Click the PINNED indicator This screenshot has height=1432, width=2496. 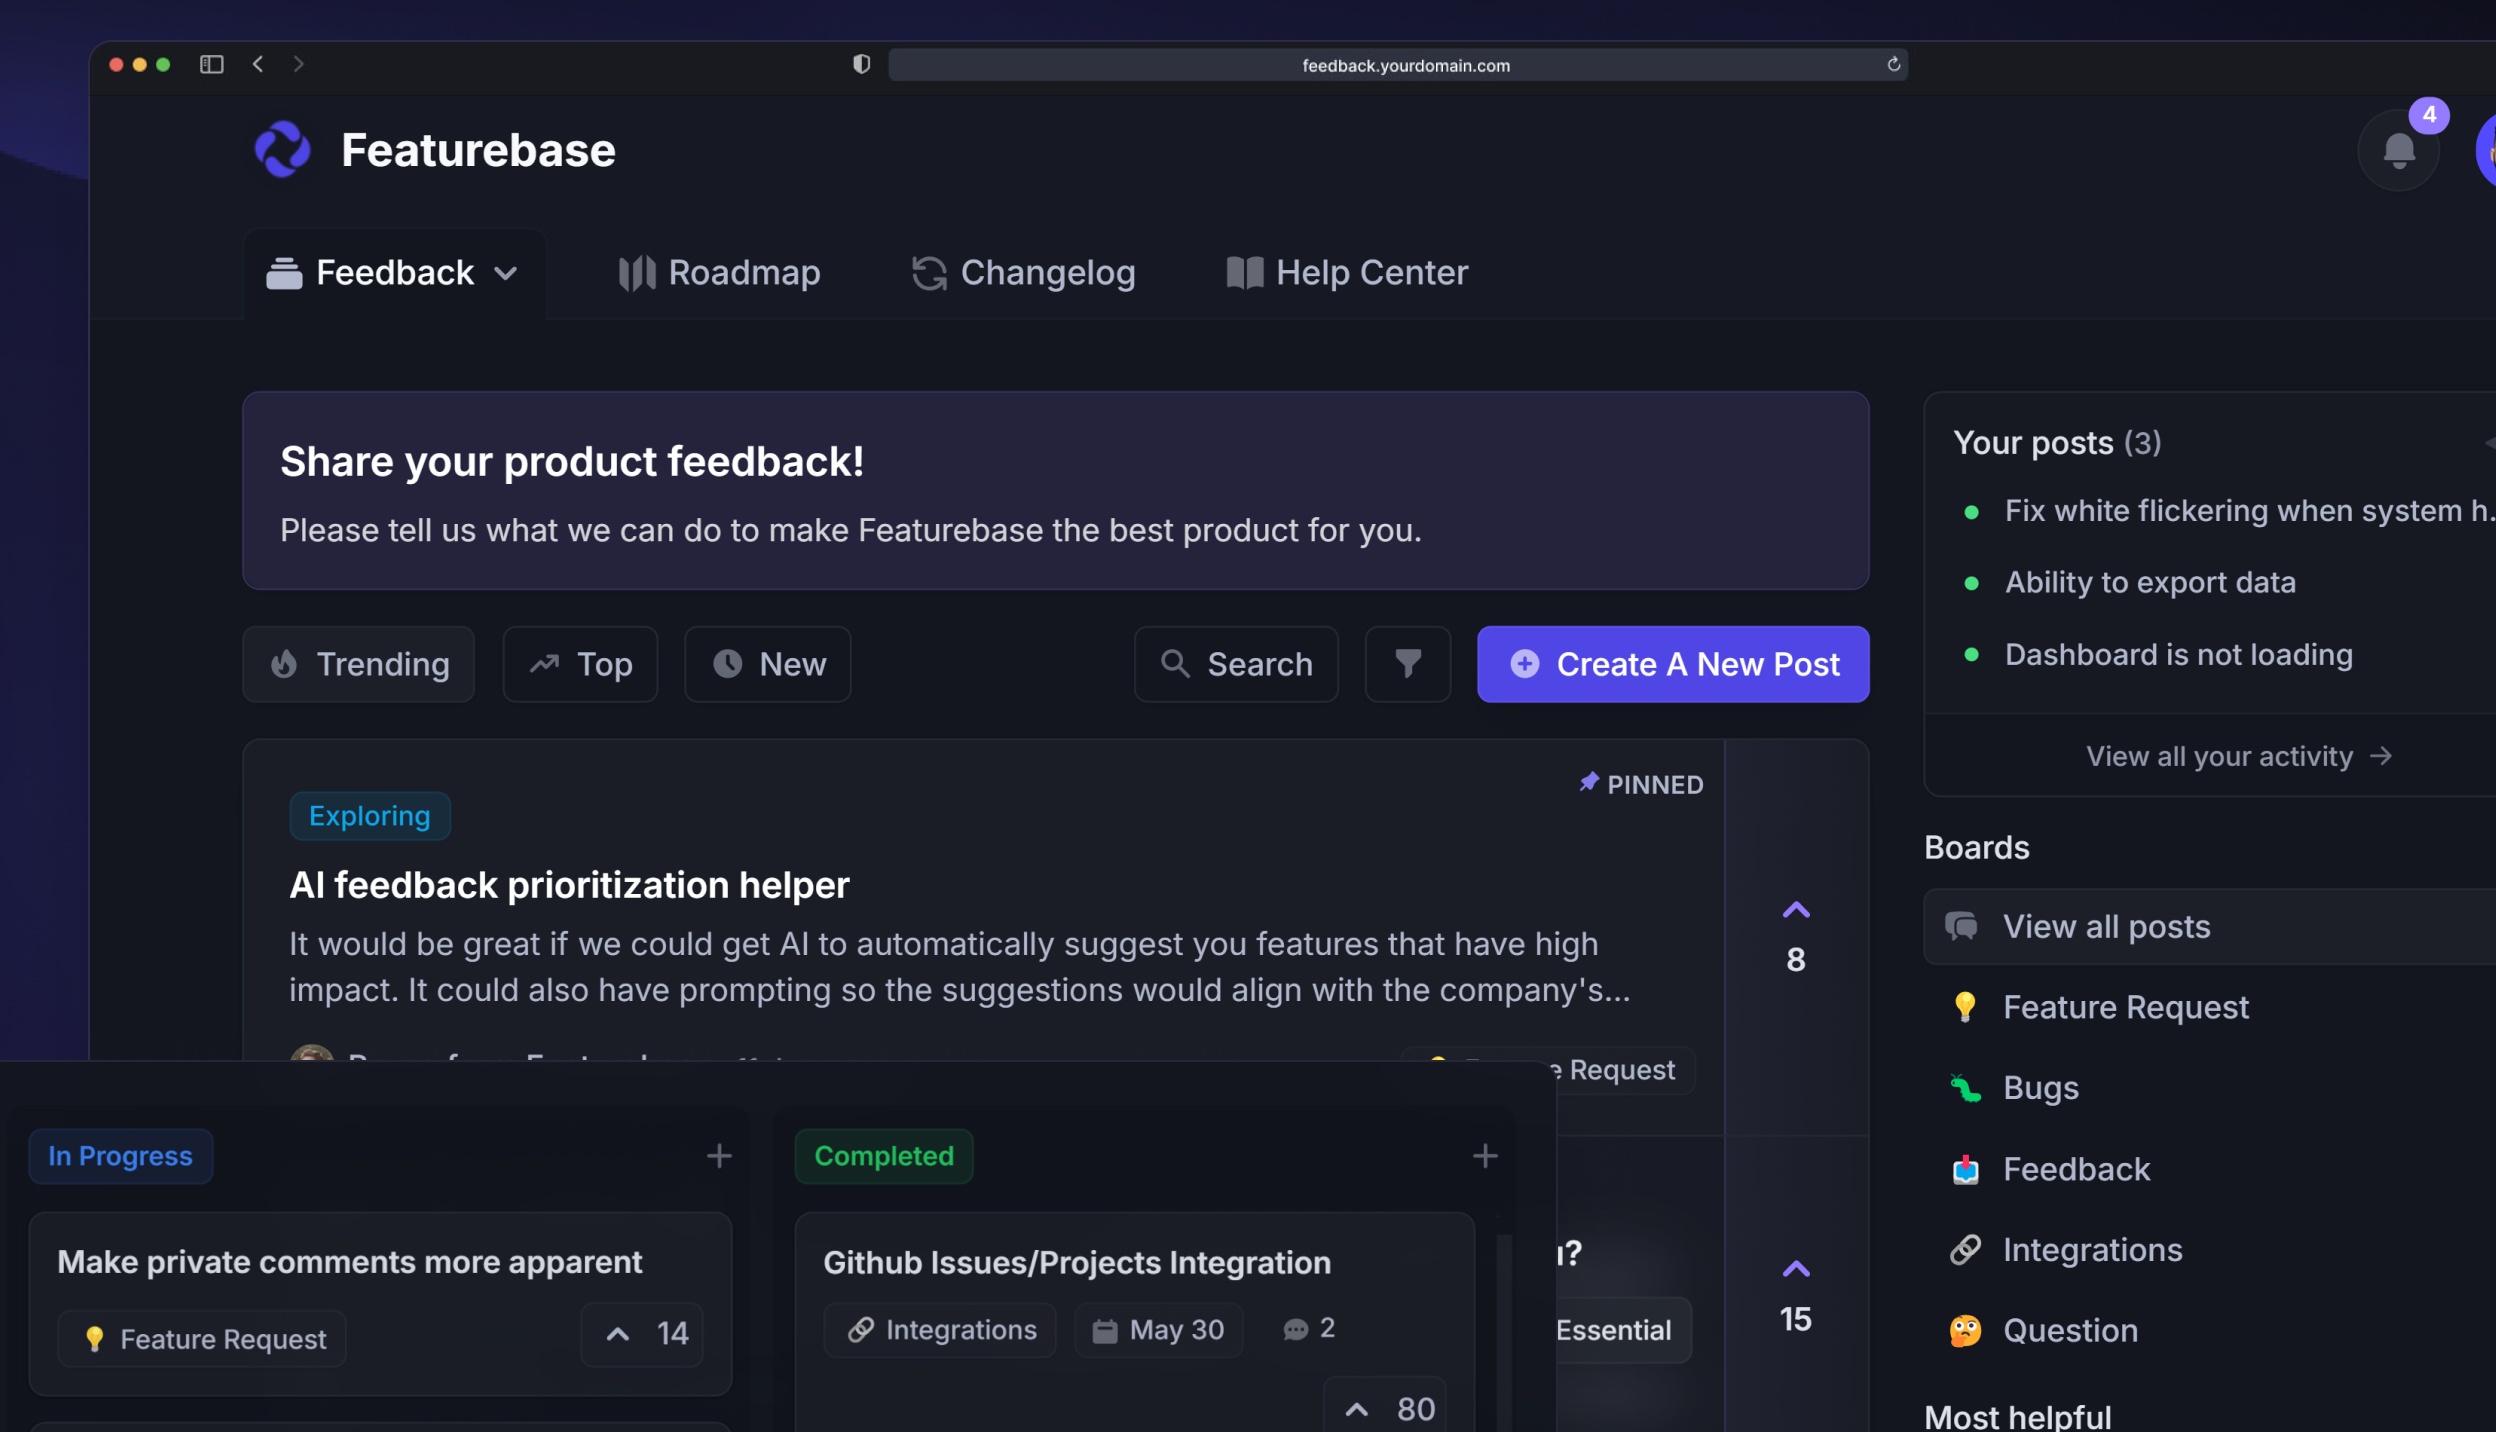1641,784
